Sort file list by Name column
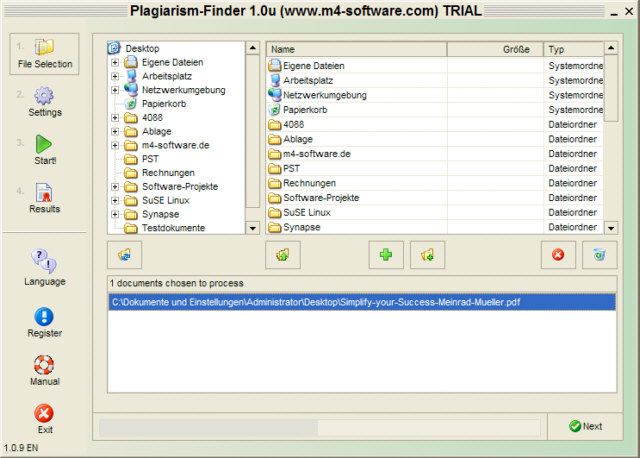 pos(357,49)
